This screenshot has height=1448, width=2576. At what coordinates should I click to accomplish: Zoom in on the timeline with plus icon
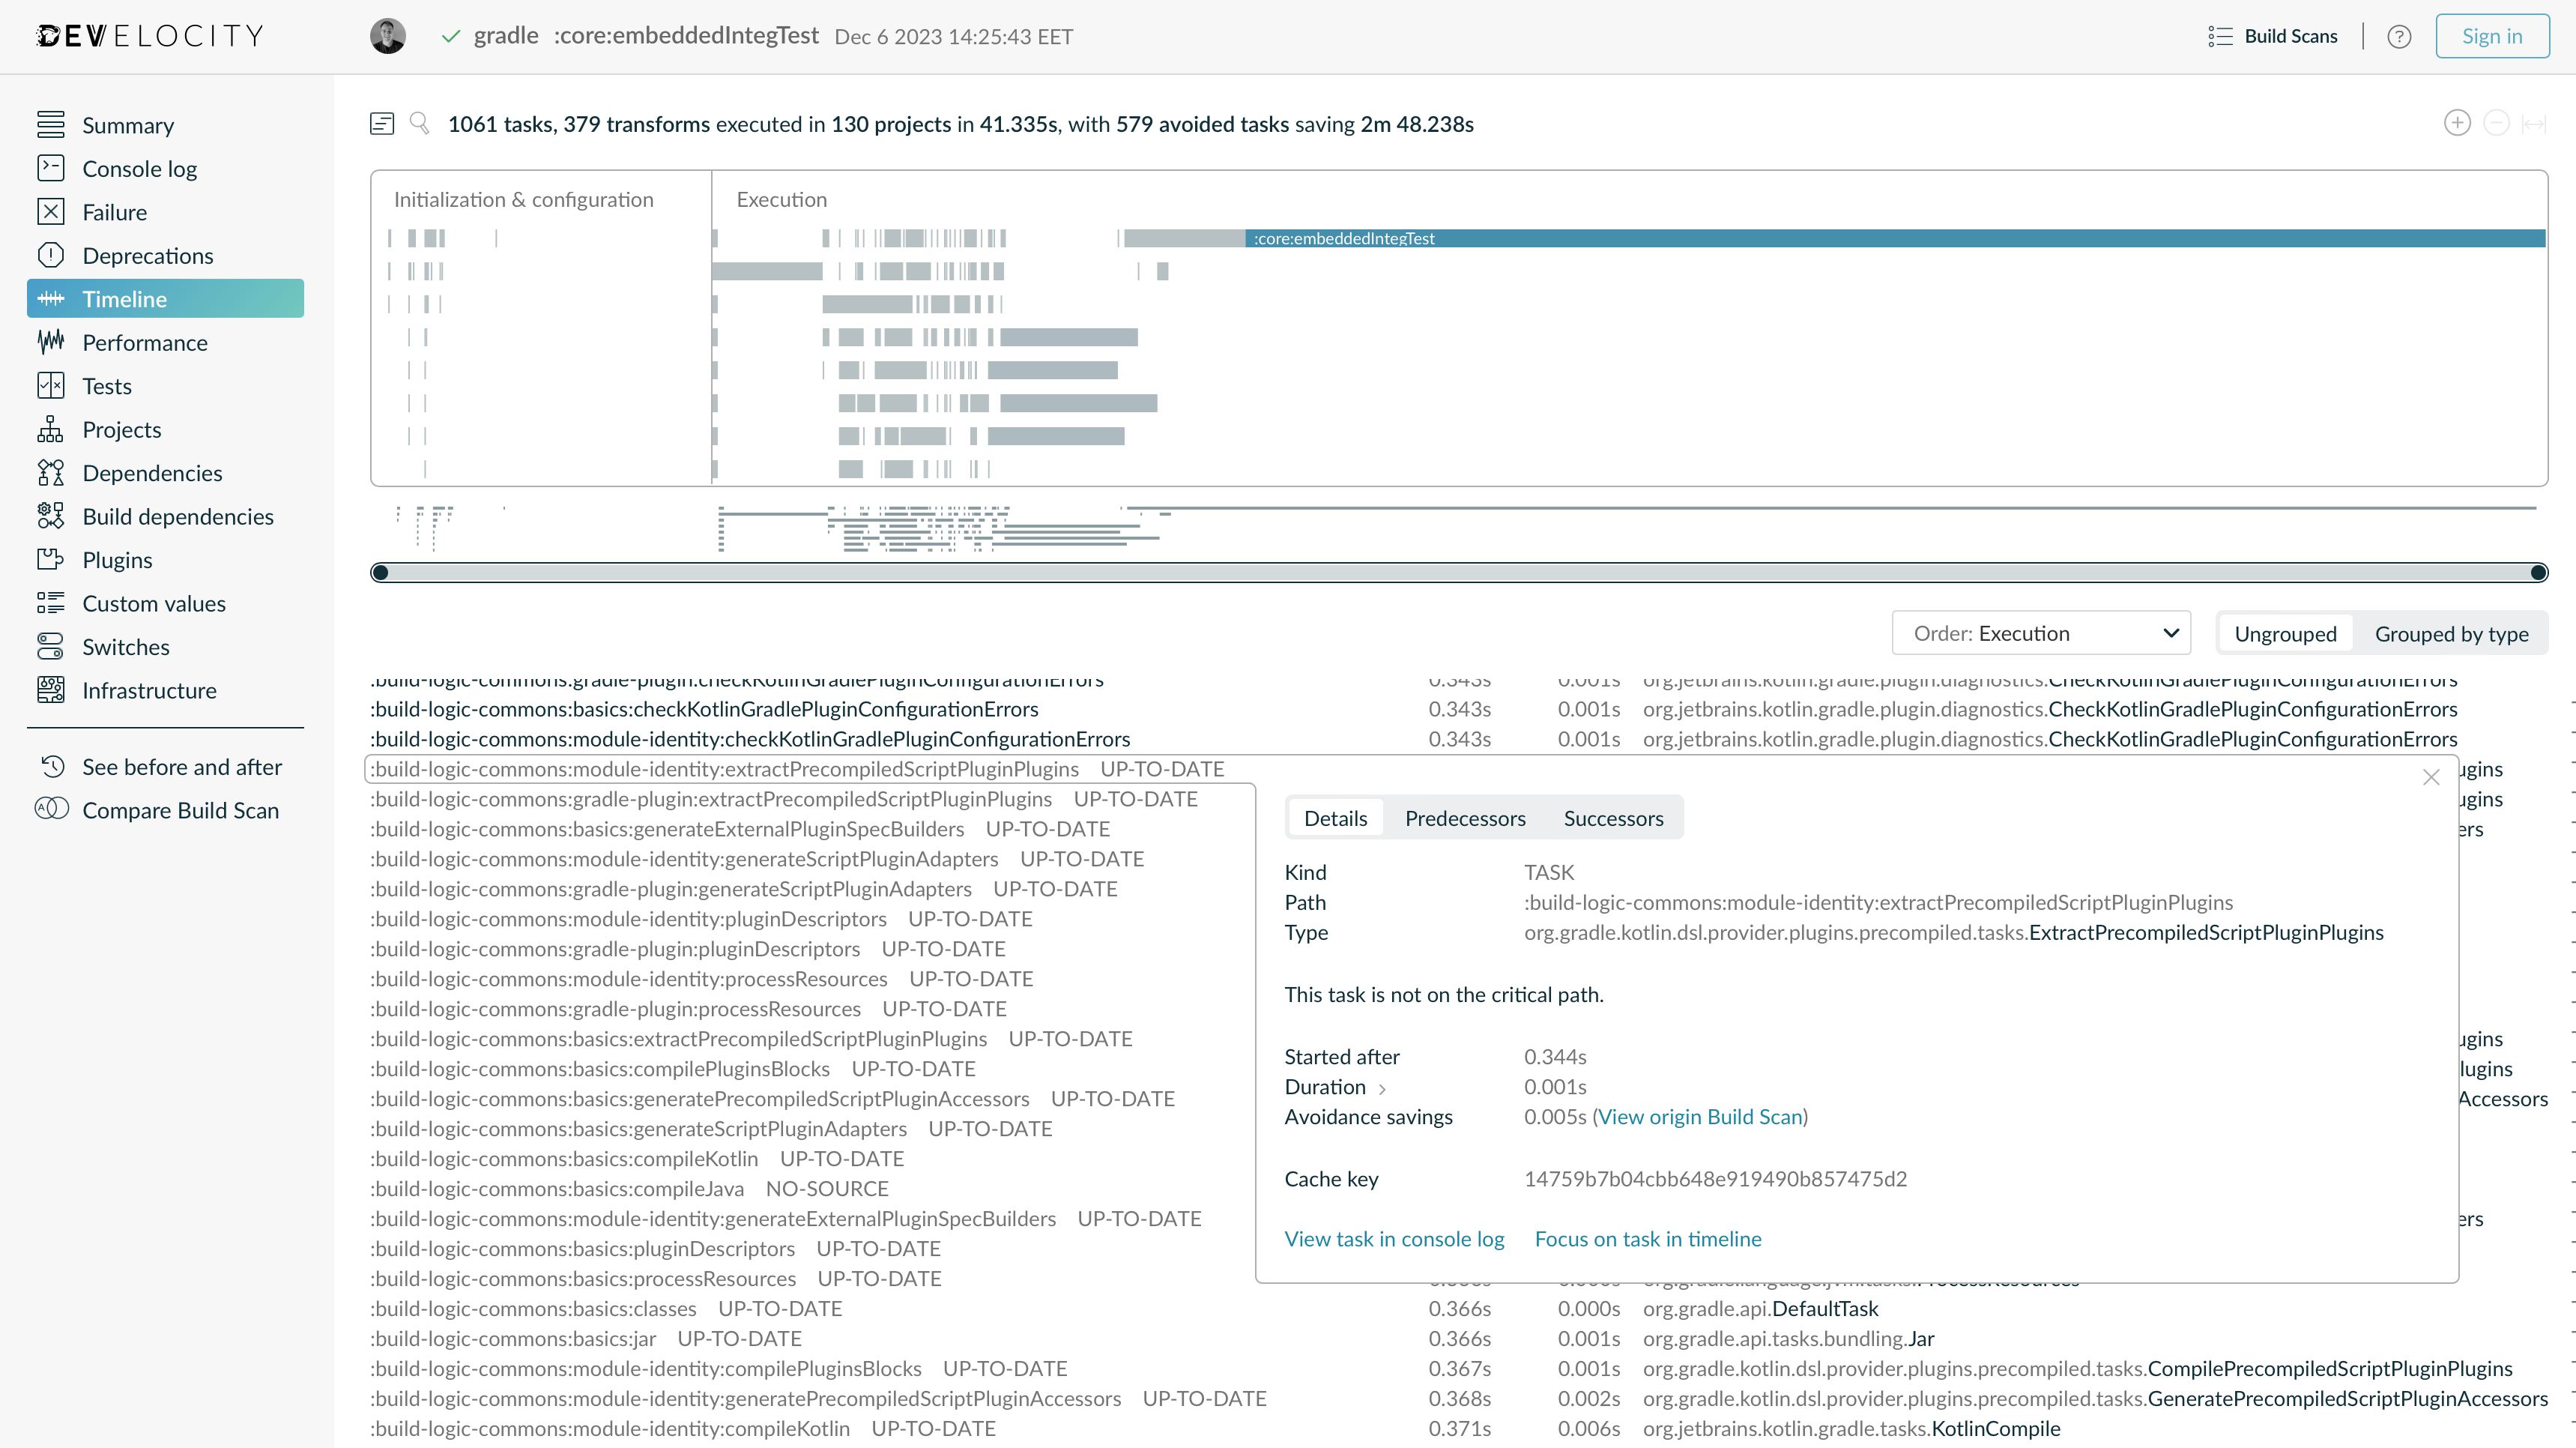point(2457,122)
